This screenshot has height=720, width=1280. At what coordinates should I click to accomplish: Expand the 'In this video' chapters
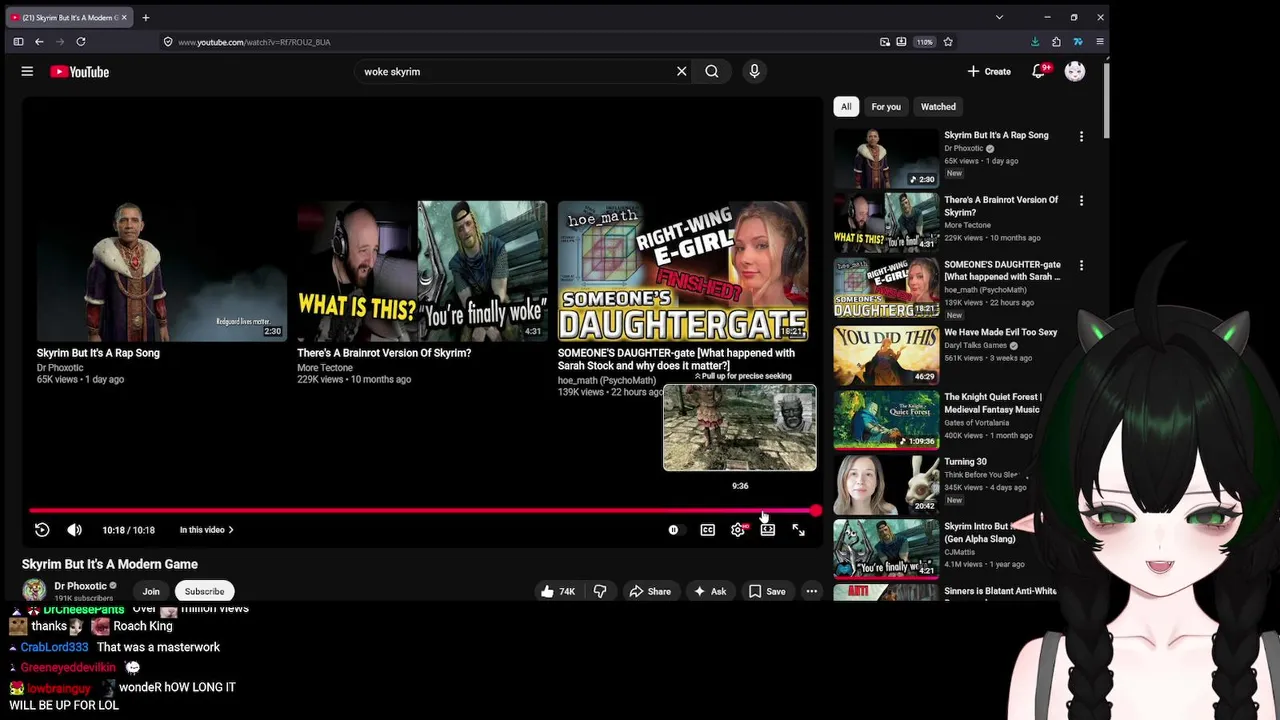[x=206, y=530]
